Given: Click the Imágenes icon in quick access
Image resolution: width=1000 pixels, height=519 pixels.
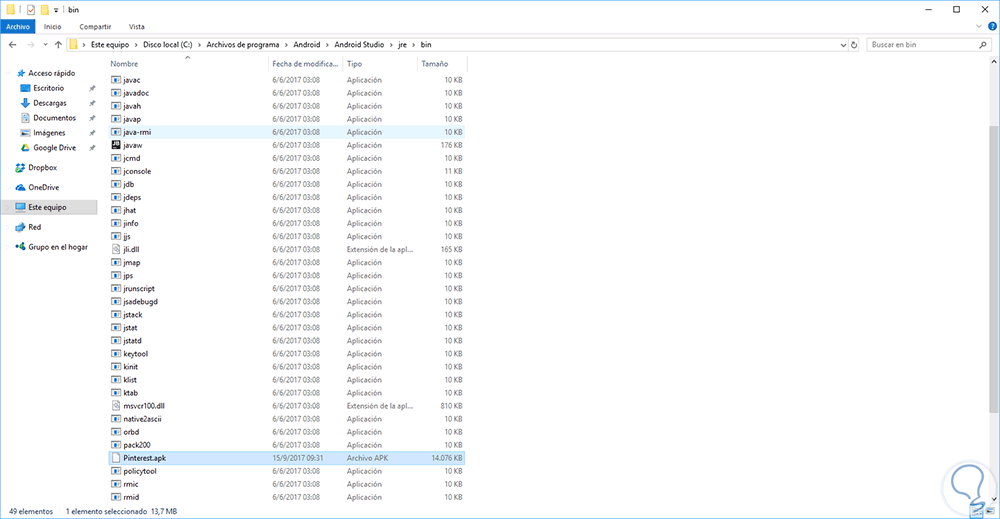Looking at the screenshot, I should 26,133.
